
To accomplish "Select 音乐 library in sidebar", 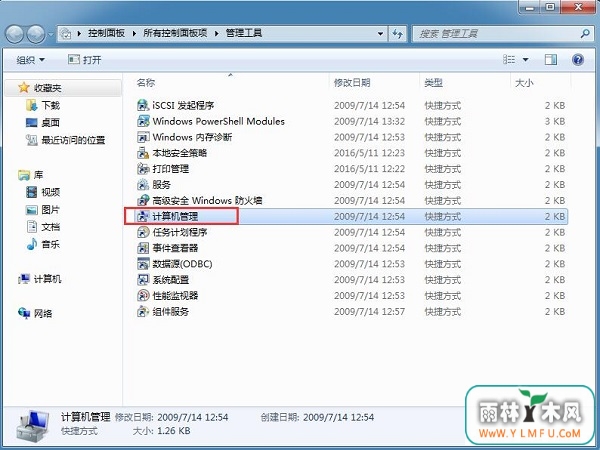I will [43, 244].
